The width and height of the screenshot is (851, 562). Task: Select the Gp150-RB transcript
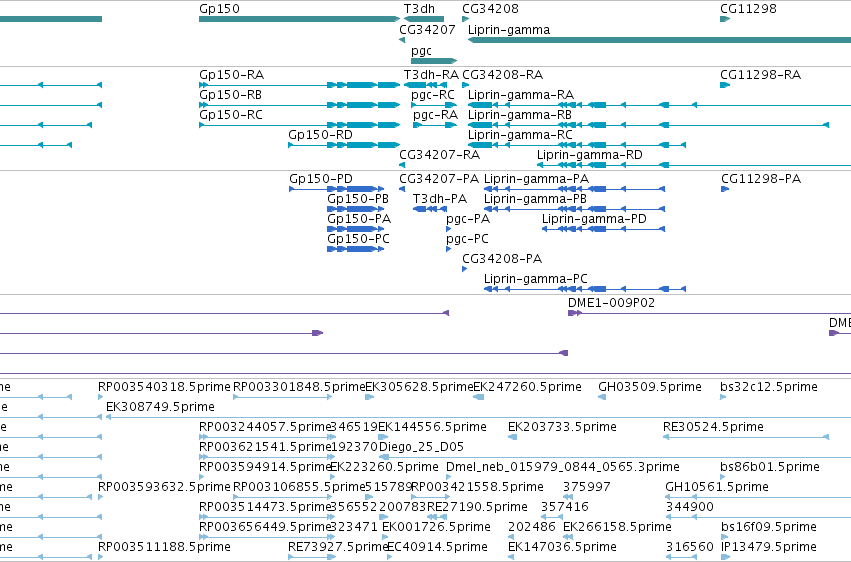tap(300, 105)
